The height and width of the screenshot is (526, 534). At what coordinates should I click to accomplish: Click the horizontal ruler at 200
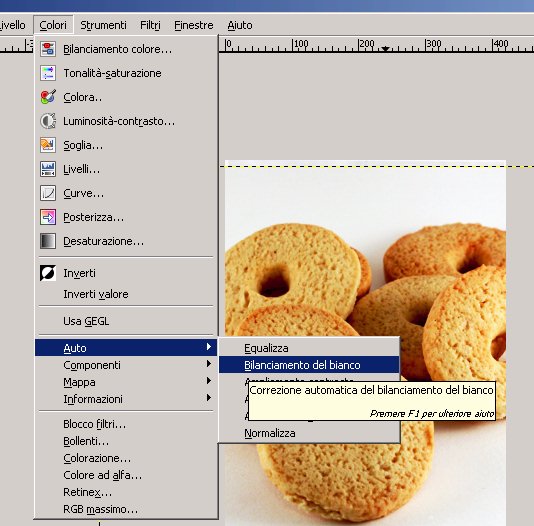(366, 45)
